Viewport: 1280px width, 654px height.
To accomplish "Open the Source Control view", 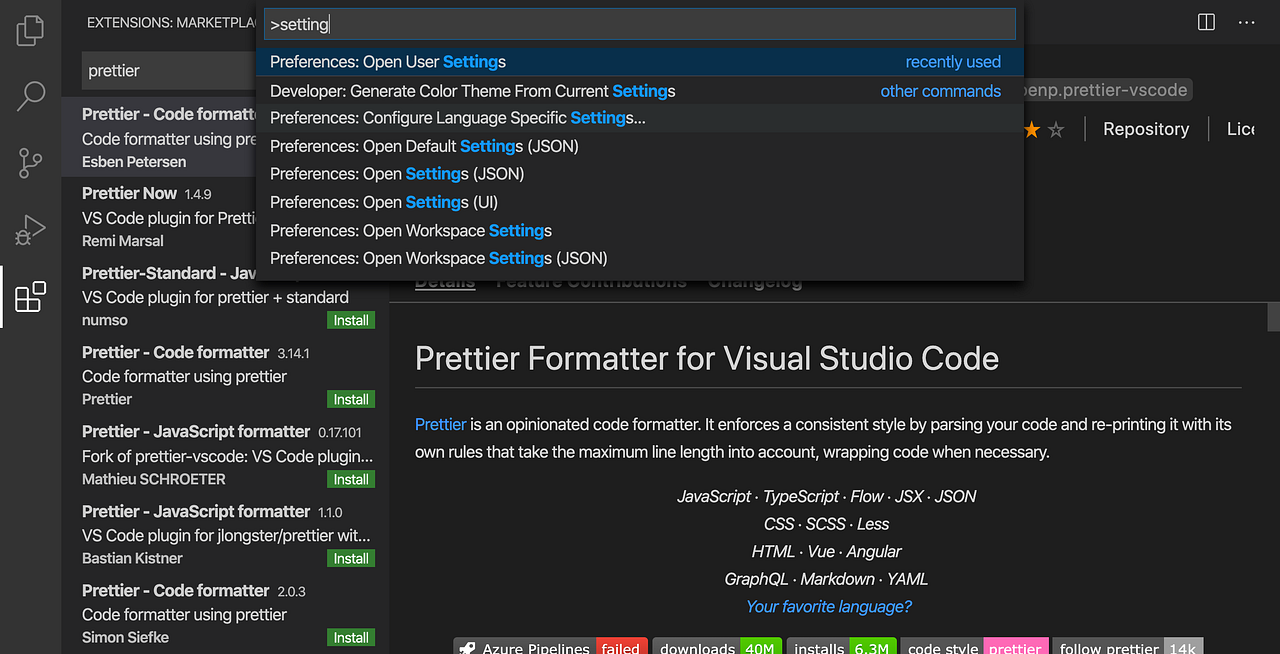I will 30,162.
